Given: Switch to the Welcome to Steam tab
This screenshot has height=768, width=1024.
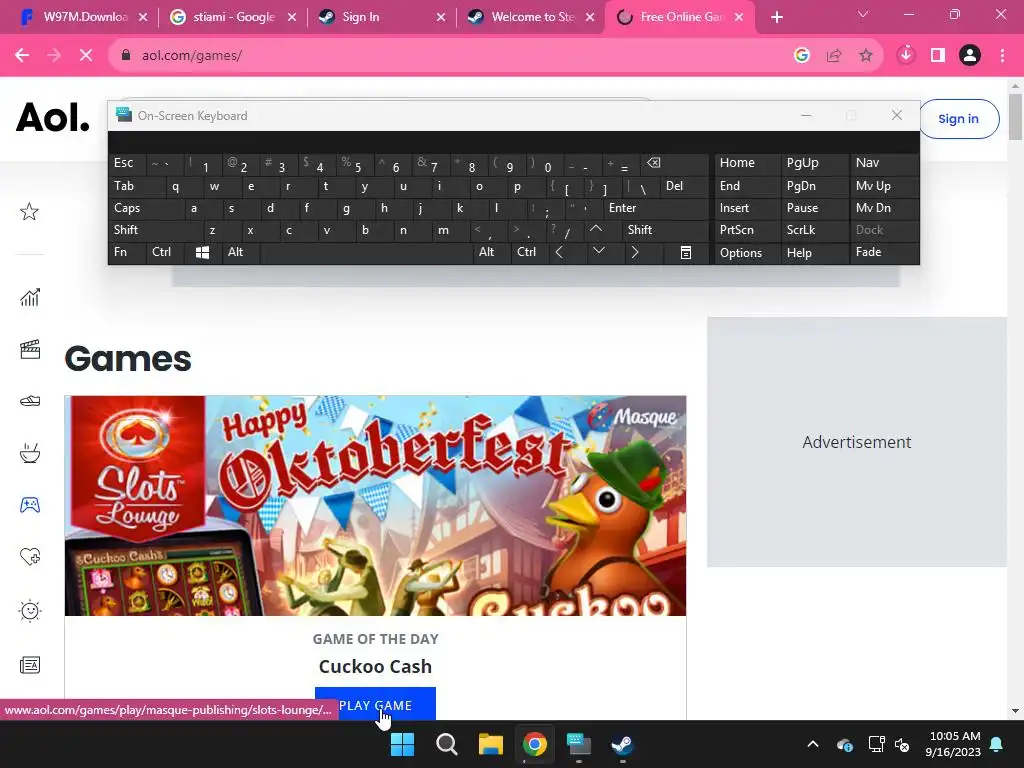Looking at the screenshot, I should pyautogui.click(x=532, y=17).
